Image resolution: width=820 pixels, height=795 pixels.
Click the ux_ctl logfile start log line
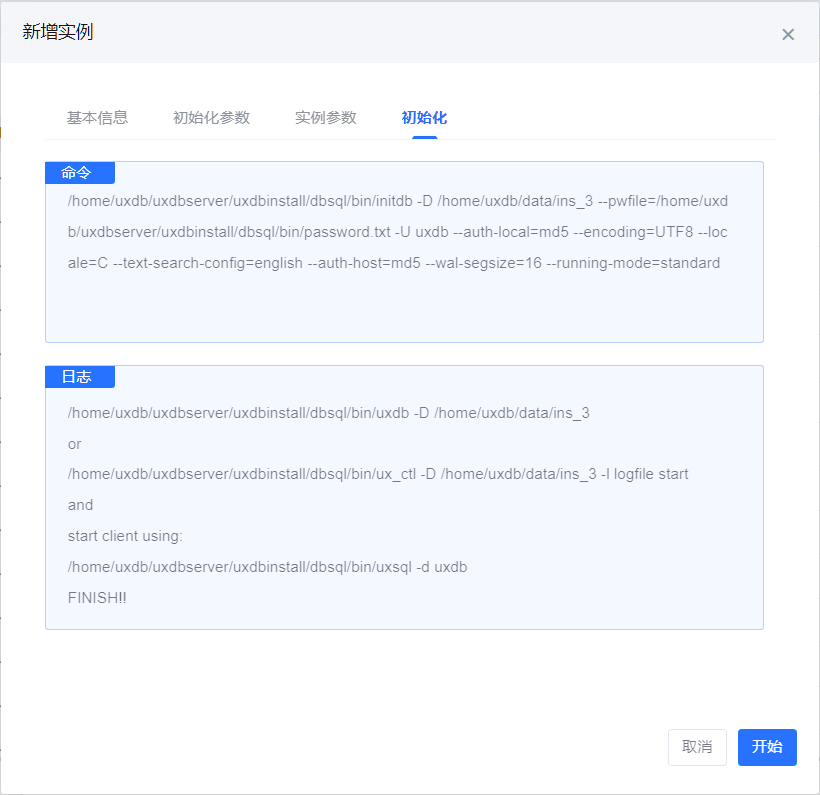[x=378, y=474]
